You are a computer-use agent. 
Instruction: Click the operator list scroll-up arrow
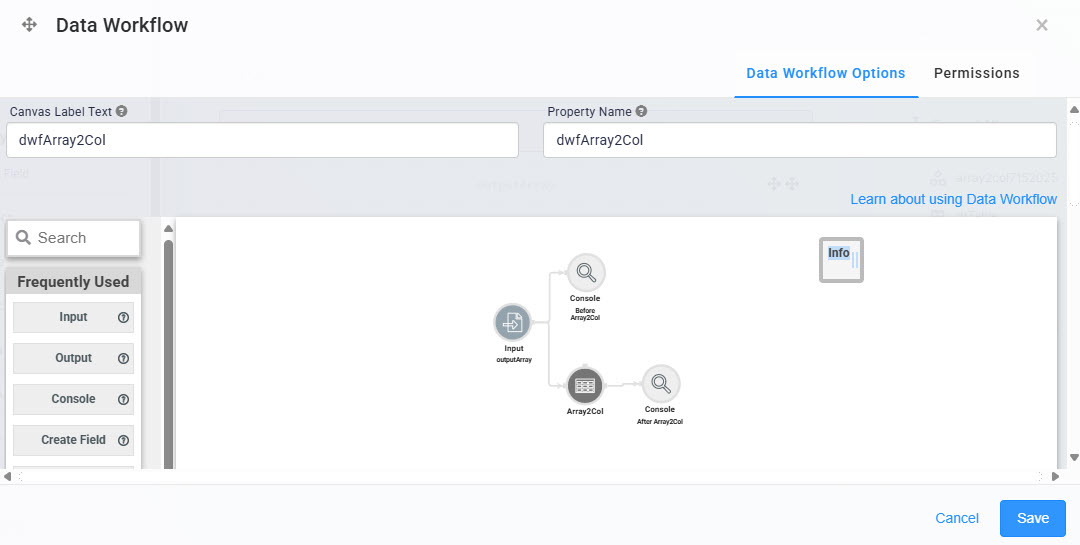coord(169,229)
